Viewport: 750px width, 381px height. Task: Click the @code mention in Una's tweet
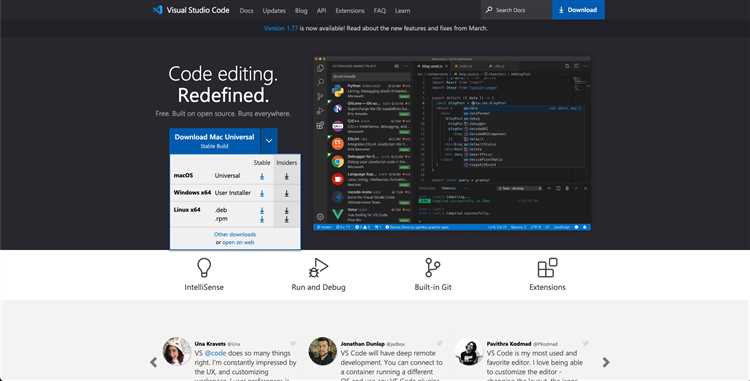tap(215, 353)
